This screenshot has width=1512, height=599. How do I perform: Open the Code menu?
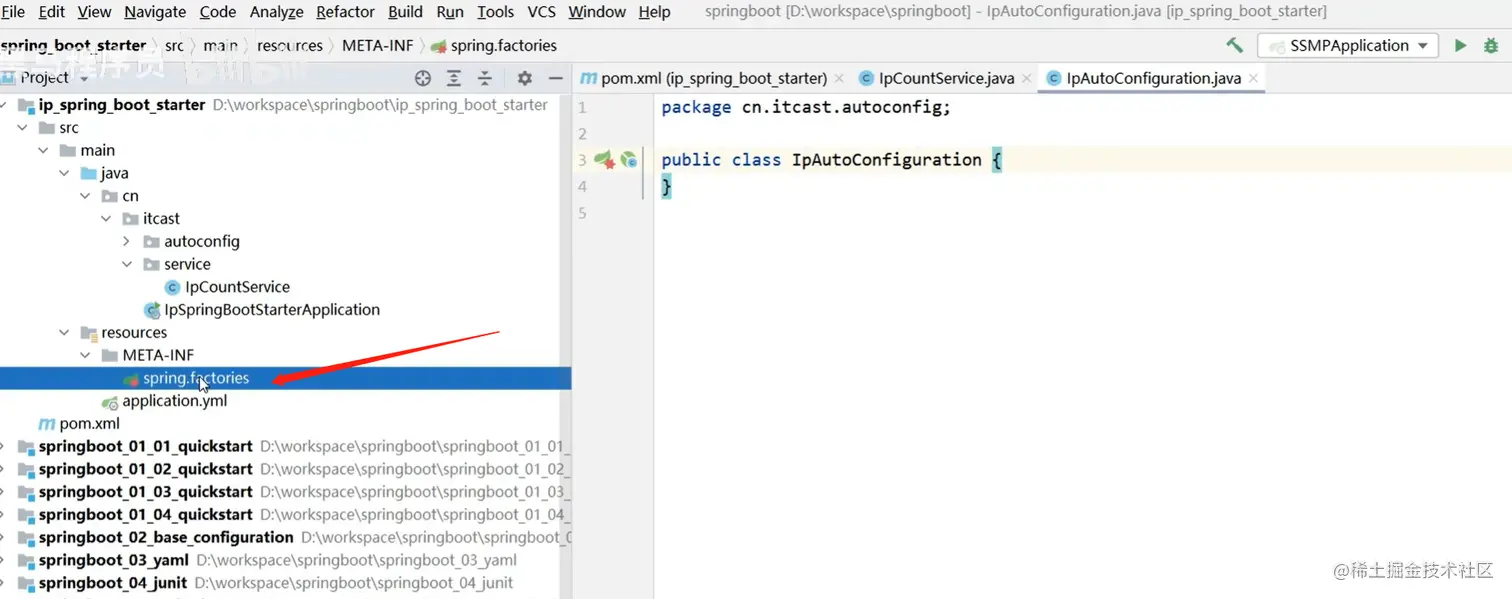[x=218, y=12]
